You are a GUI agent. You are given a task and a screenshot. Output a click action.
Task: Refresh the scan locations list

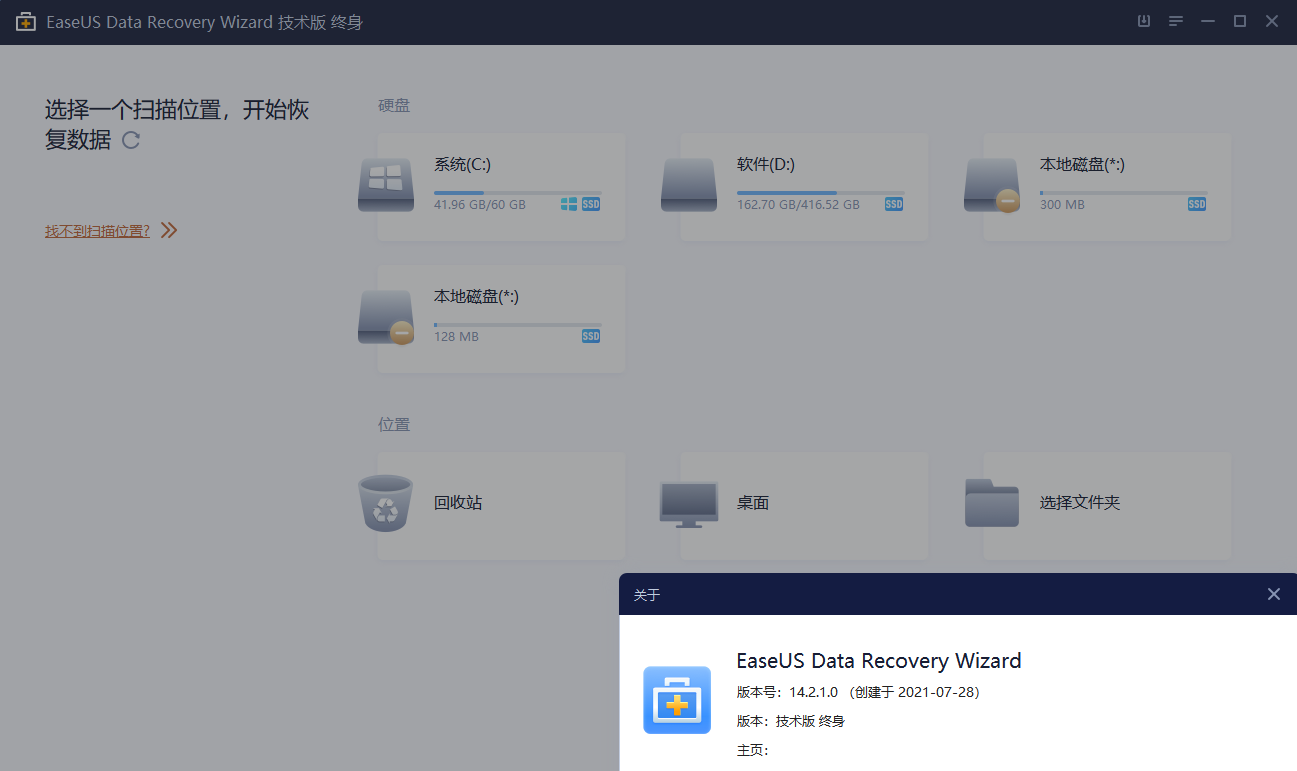131,140
